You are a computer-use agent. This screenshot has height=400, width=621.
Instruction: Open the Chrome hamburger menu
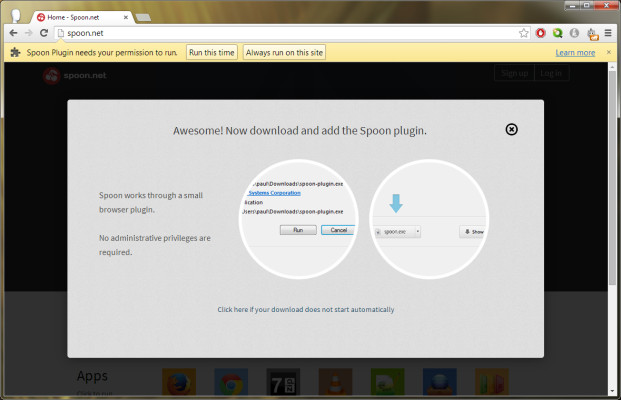[608, 33]
